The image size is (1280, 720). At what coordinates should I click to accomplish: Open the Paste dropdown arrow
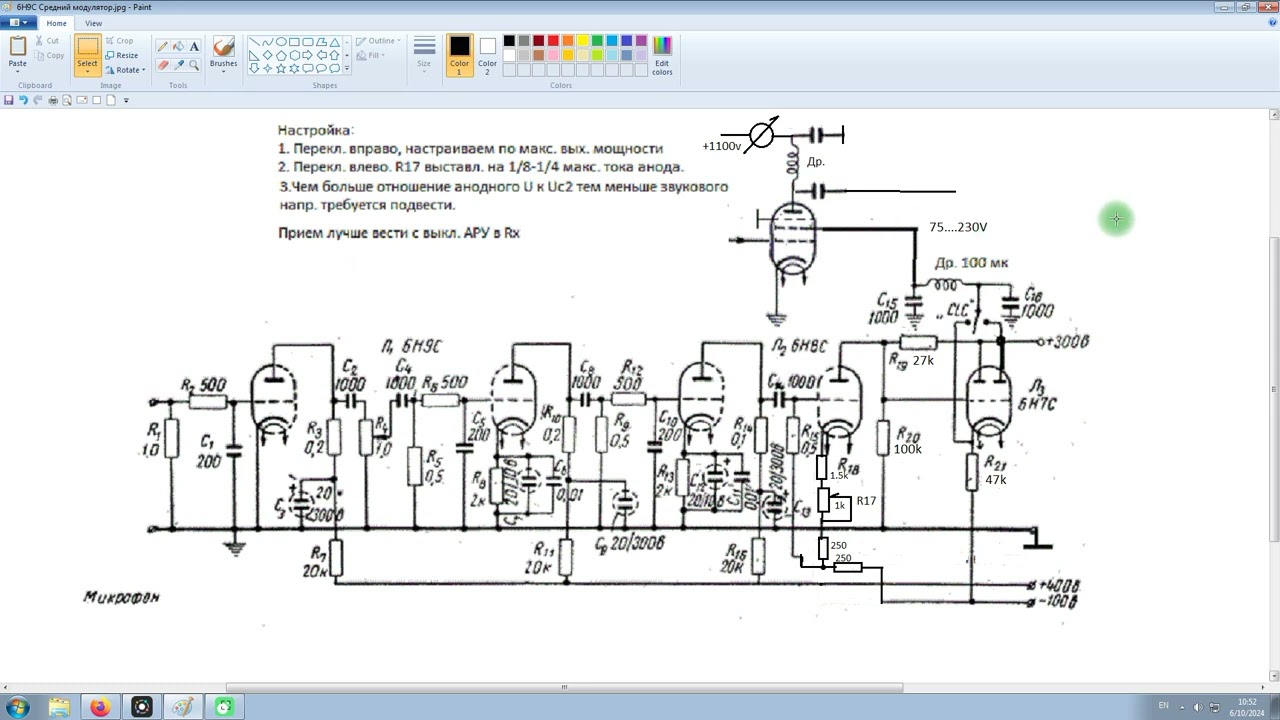coord(18,69)
